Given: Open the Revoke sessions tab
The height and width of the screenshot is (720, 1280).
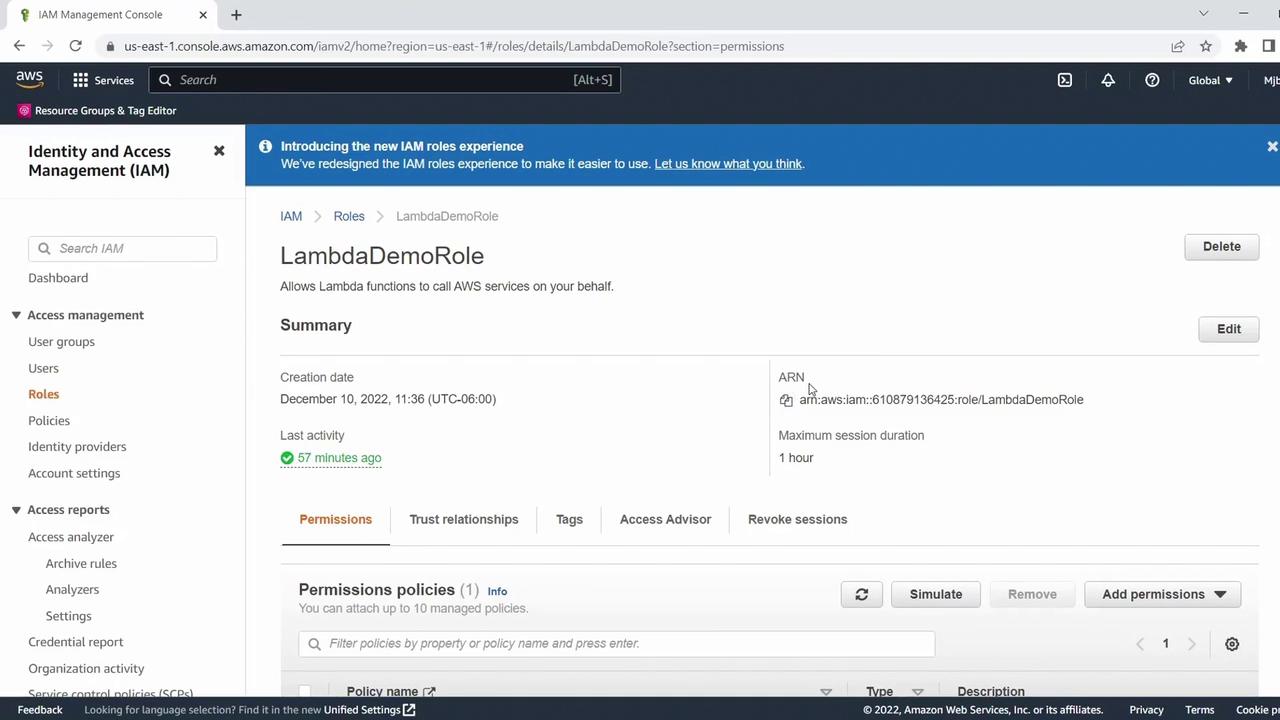Looking at the screenshot, I should point(797,520).
